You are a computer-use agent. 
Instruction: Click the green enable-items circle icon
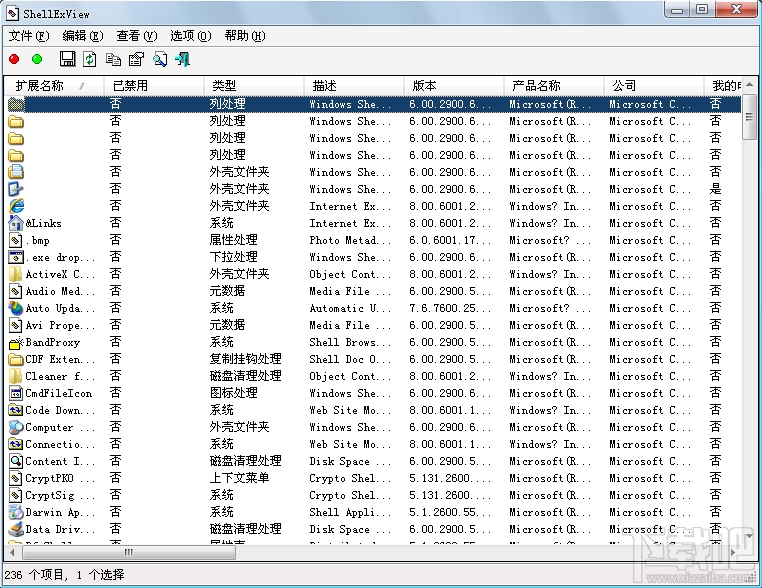tap(37, 59)
